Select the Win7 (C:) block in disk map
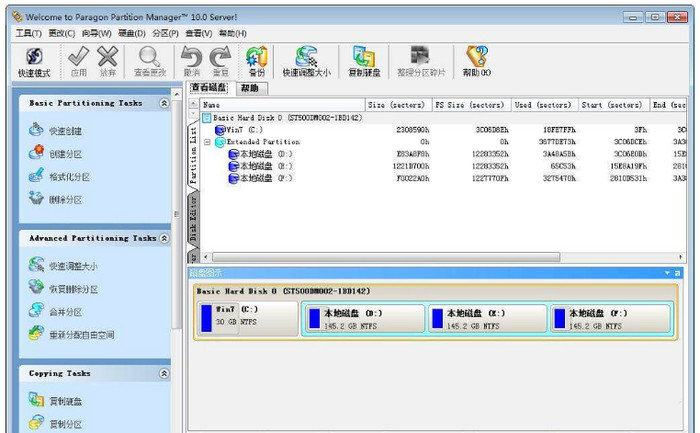The width and height of the screenshot is (700, 433). 245,318
